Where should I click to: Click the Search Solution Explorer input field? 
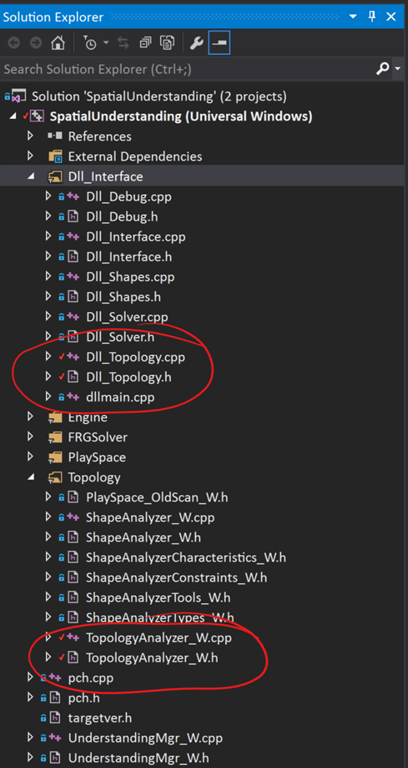click(187, 70)
